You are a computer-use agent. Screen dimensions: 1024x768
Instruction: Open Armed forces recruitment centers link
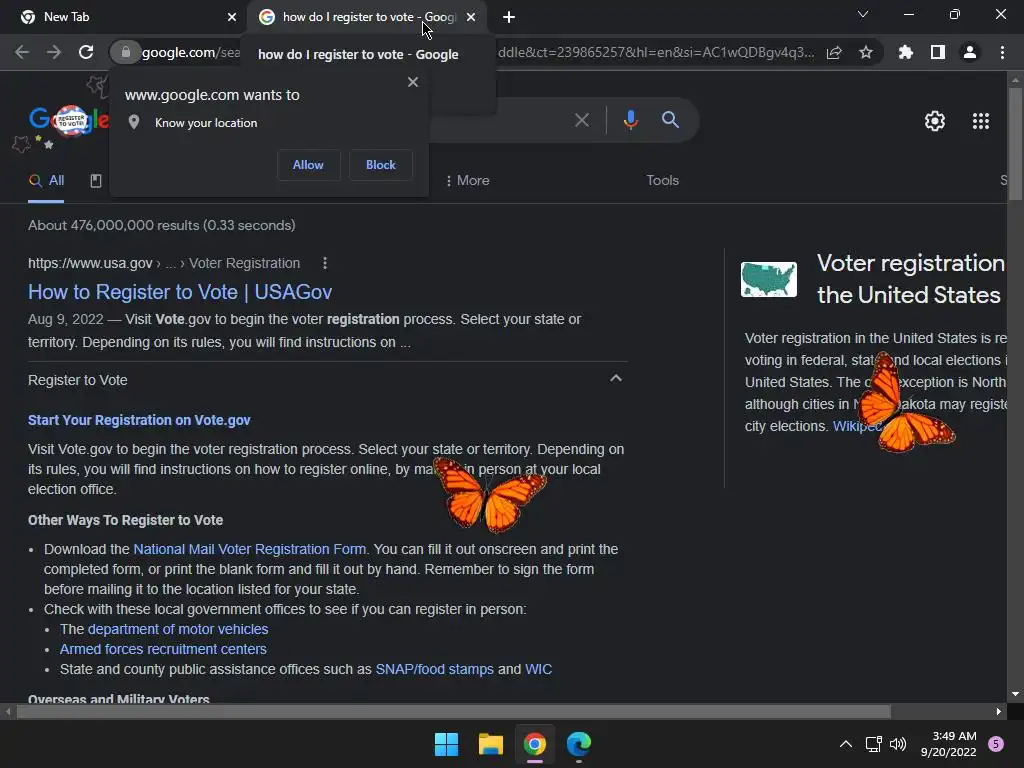[163, 650]
